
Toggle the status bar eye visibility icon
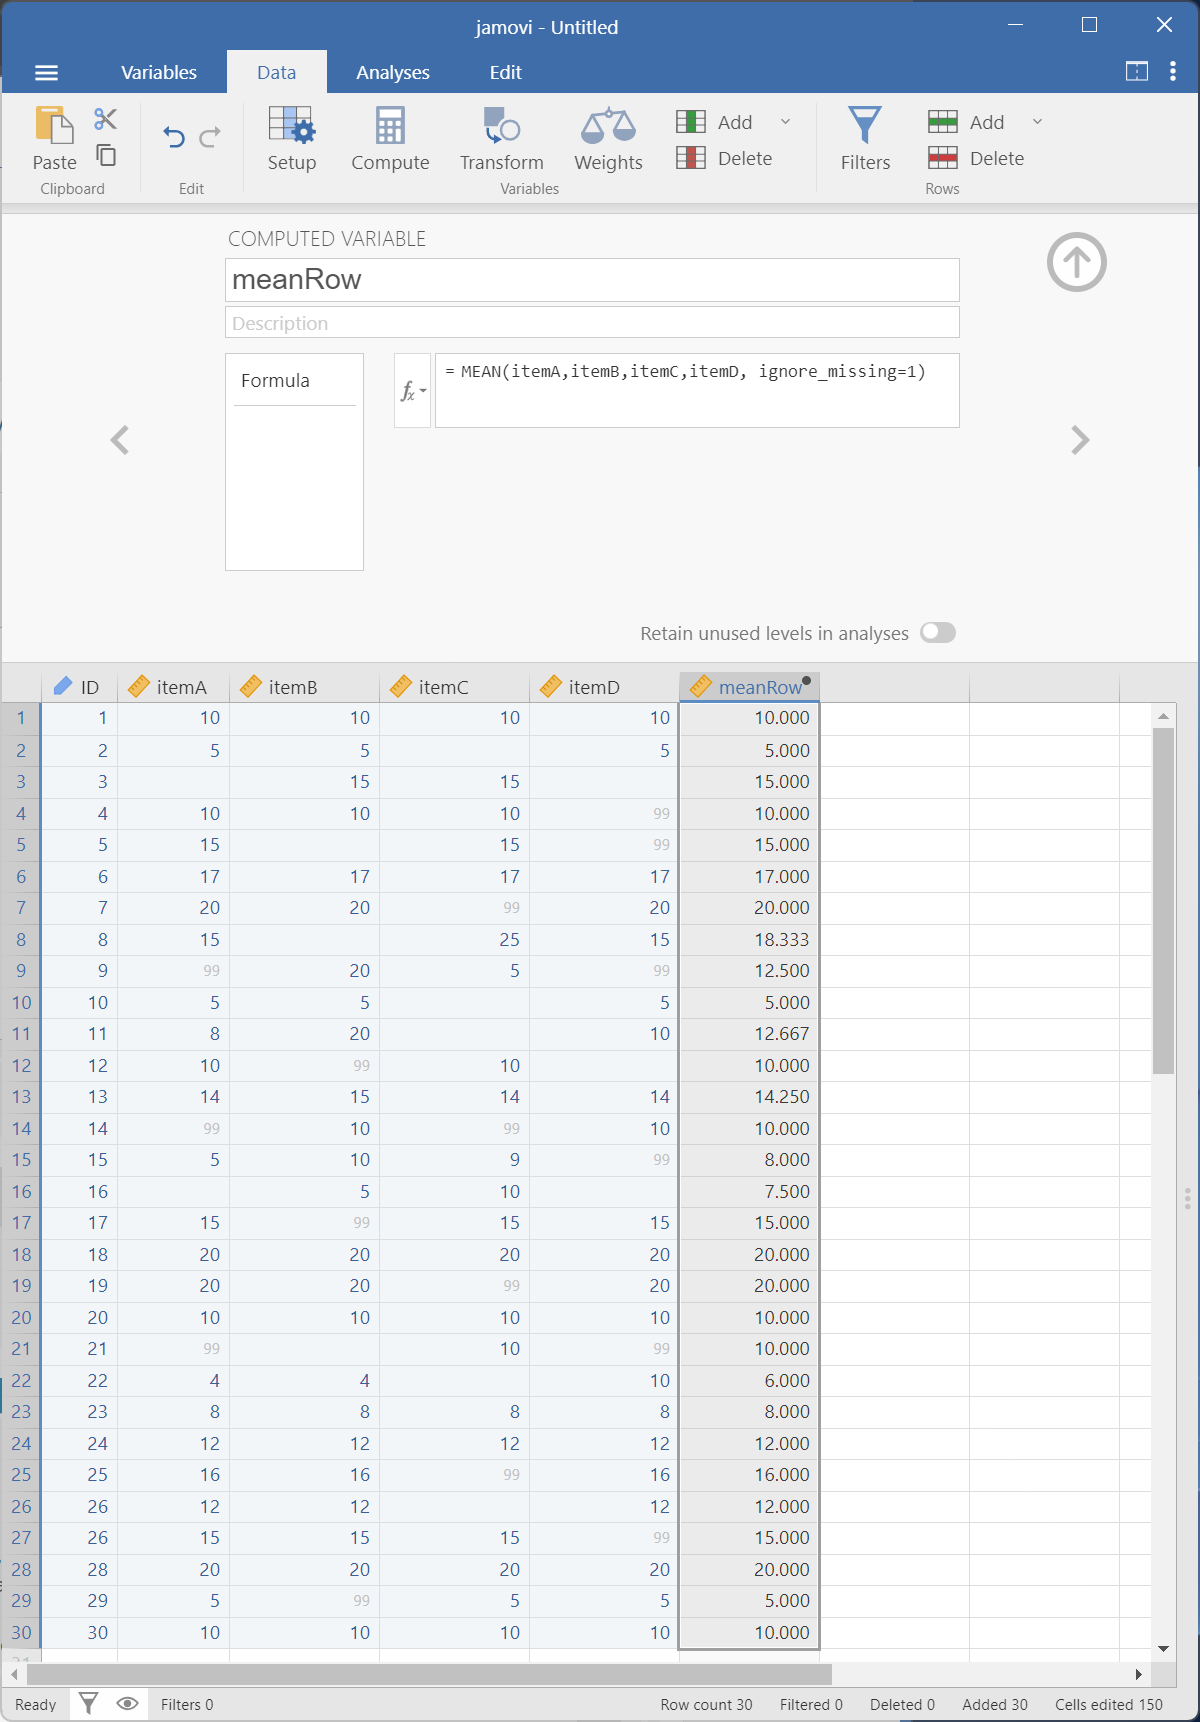tap(127, 1703)
